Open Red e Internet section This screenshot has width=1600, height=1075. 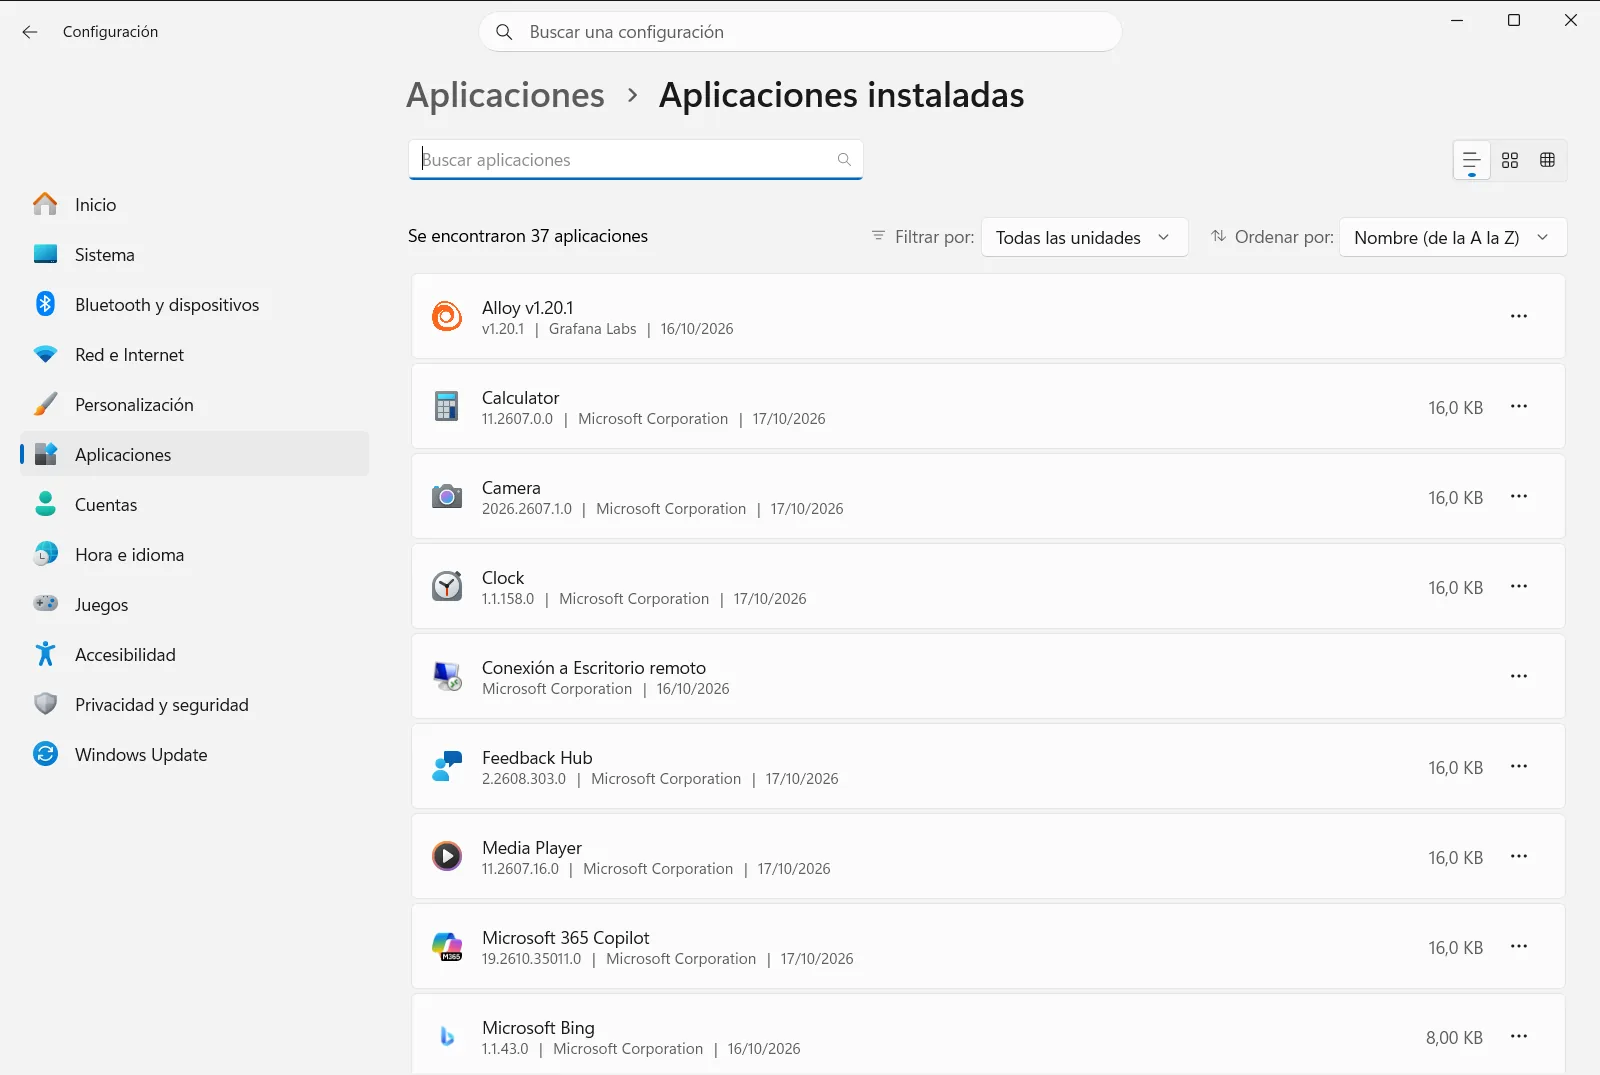195,354
